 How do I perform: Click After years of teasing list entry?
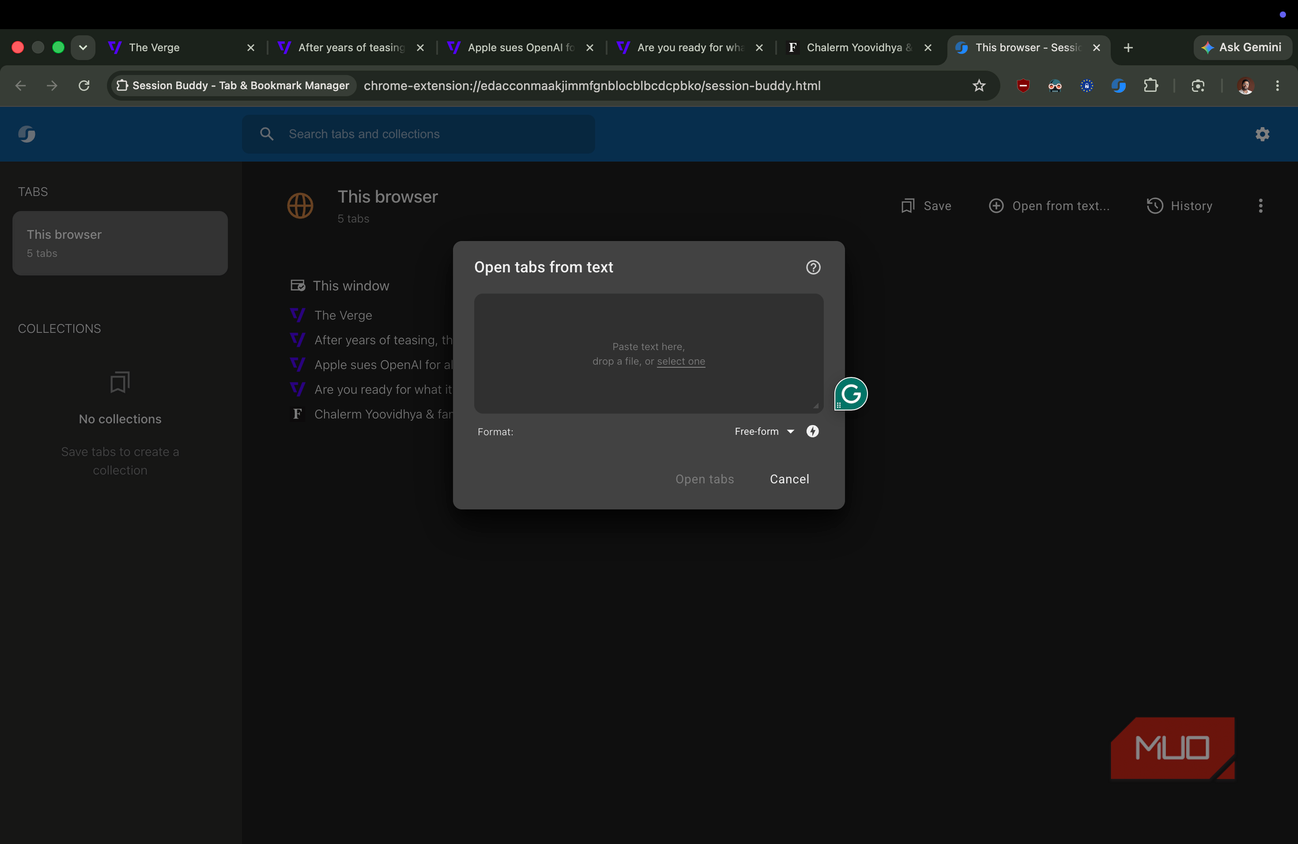coord(383,340)
